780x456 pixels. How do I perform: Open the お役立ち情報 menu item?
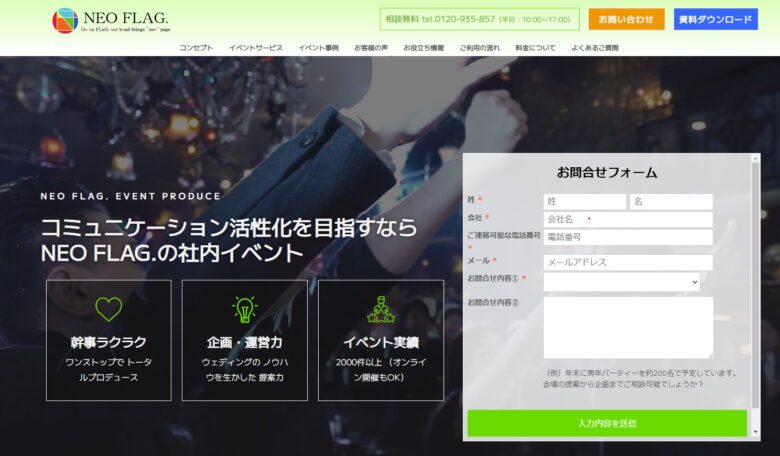point(423,48)
